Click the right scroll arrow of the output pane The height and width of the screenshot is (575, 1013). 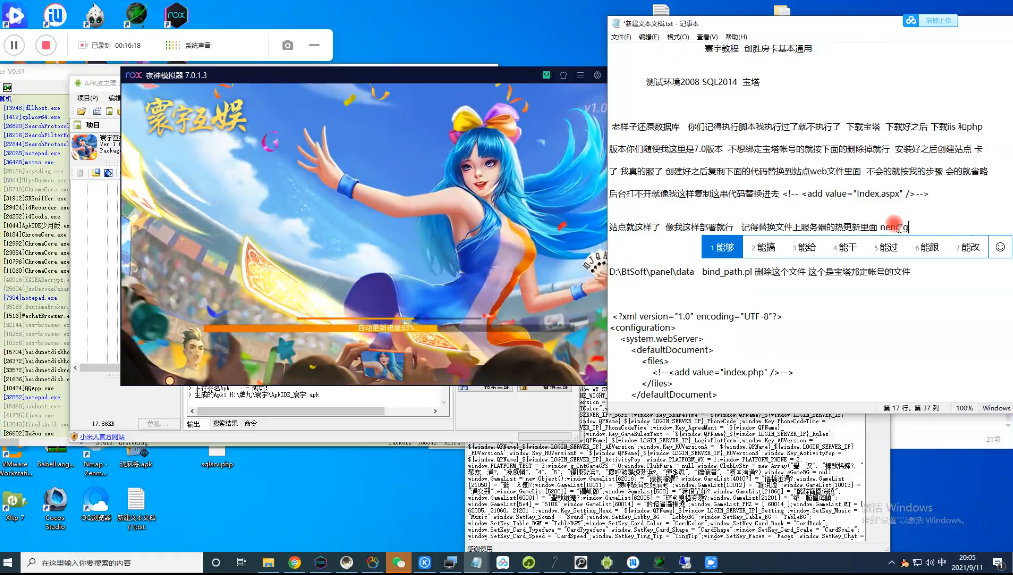(x=435, y=411)
